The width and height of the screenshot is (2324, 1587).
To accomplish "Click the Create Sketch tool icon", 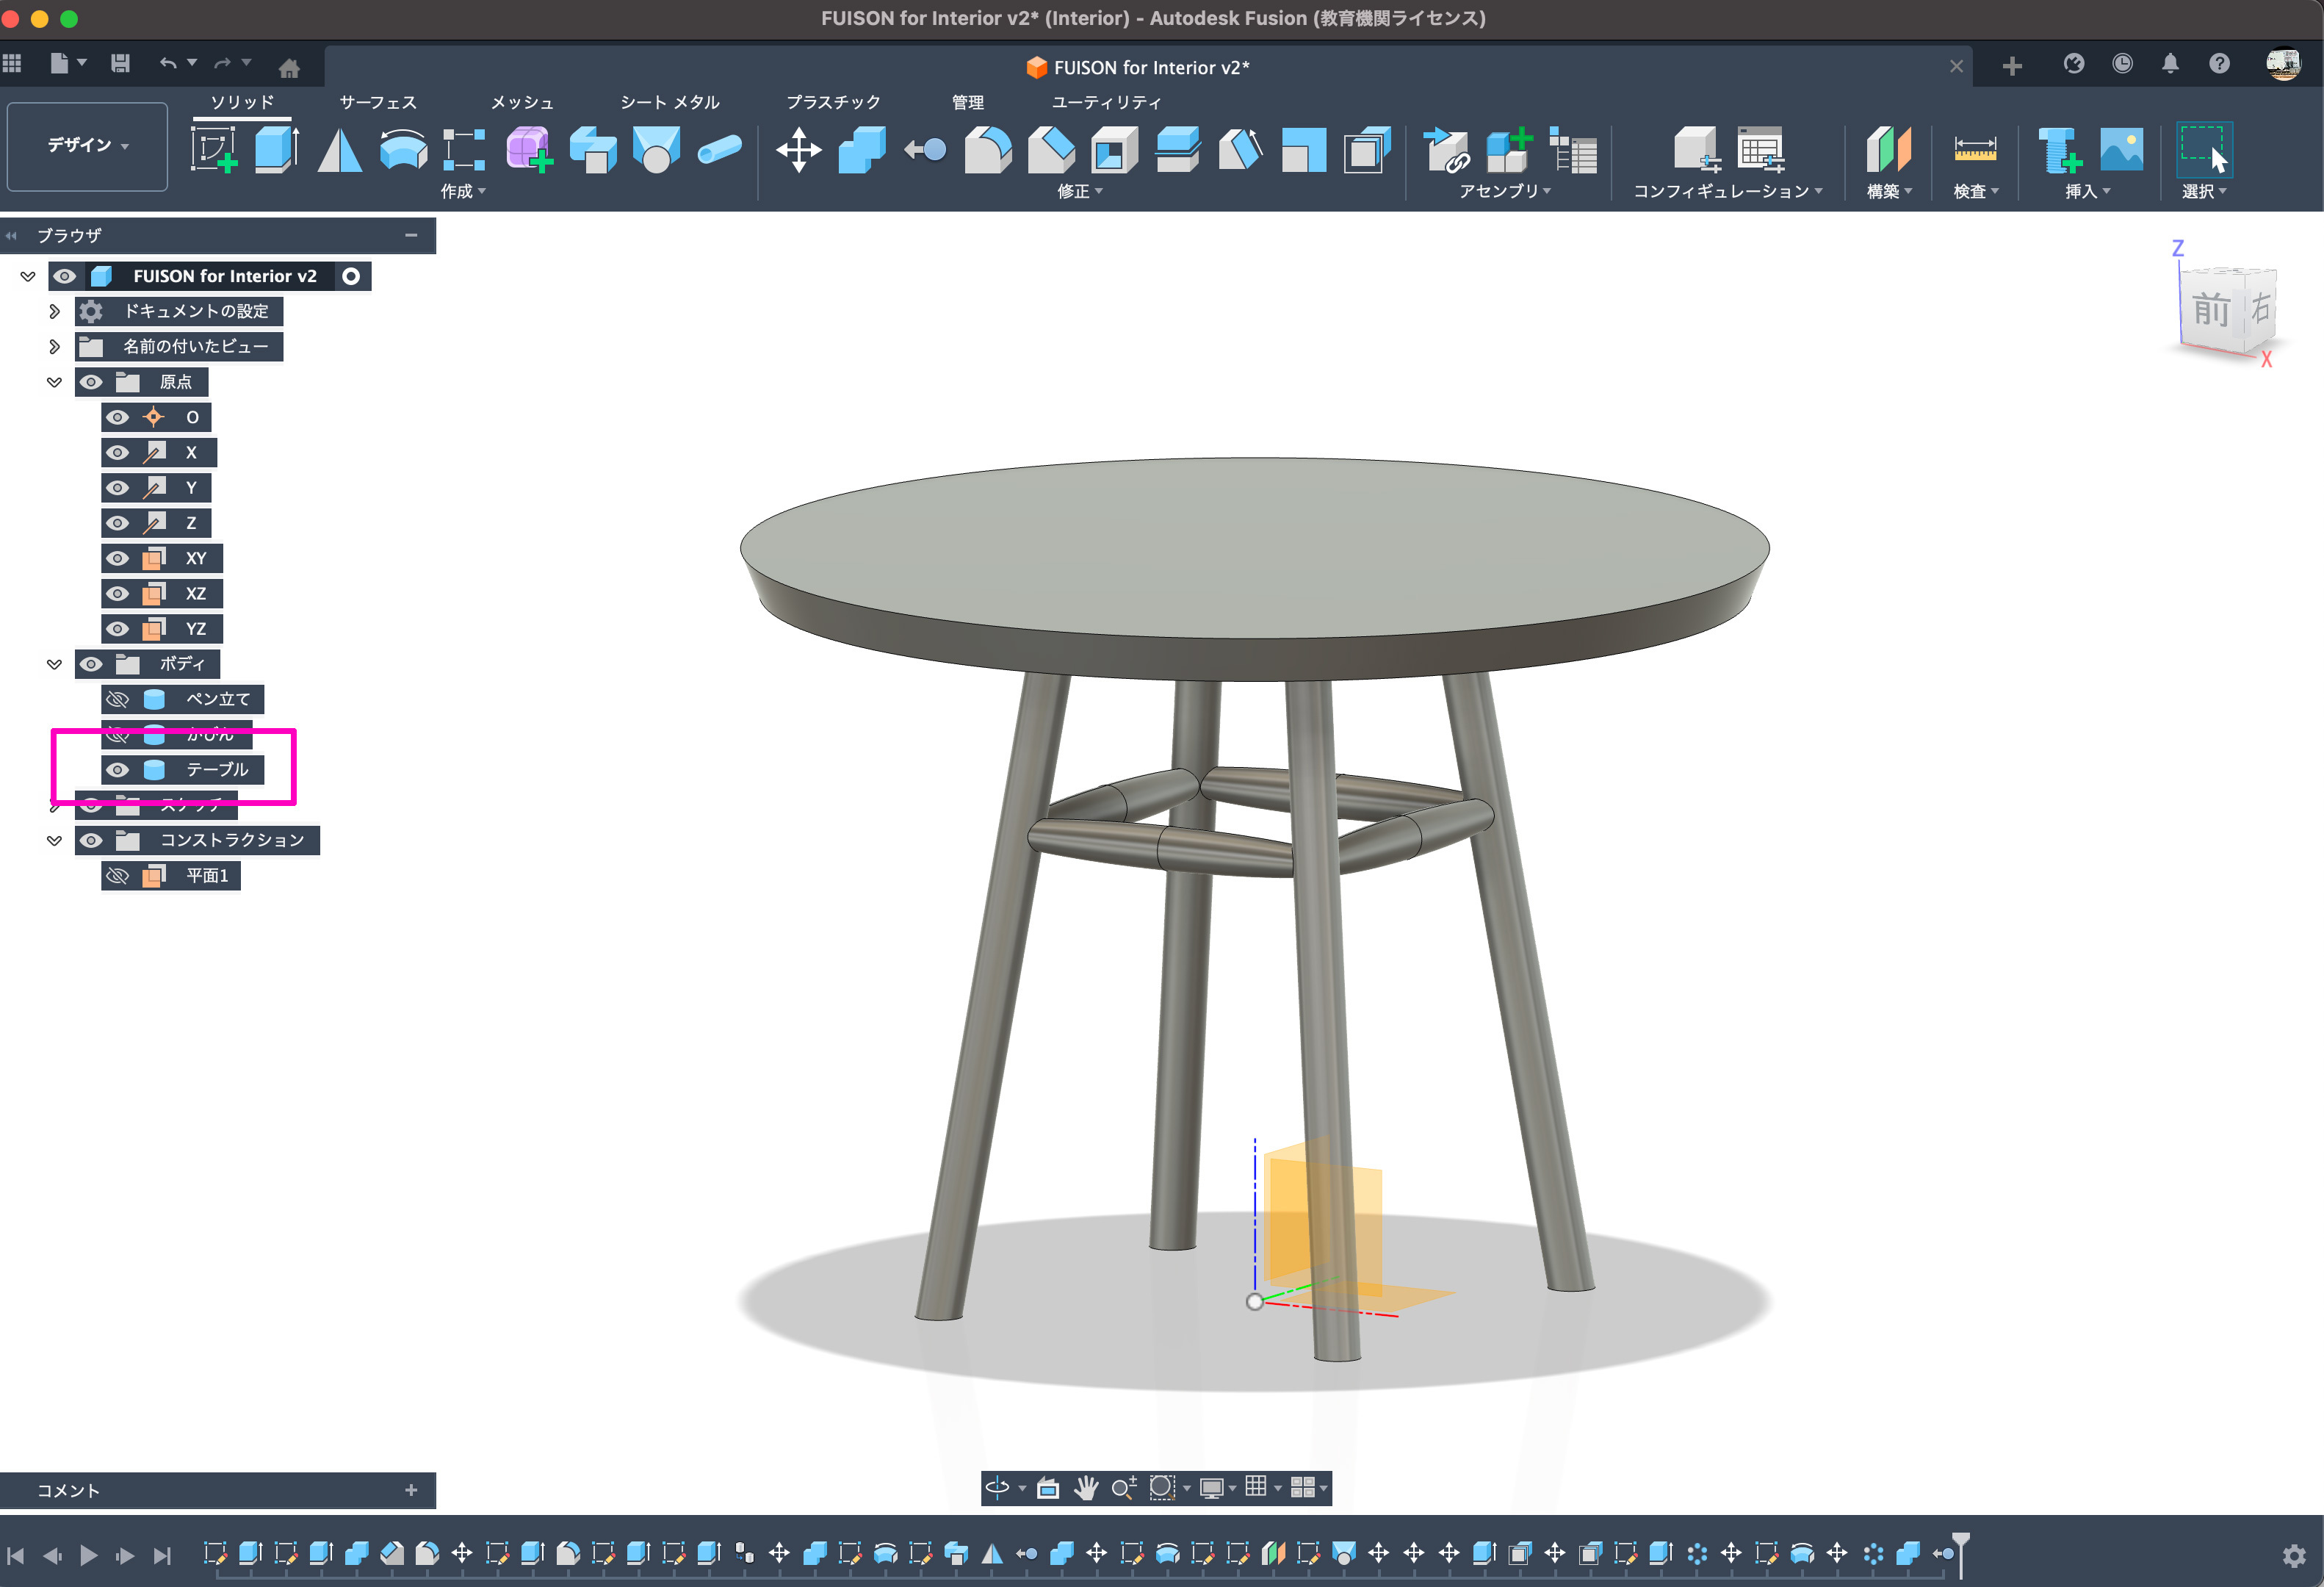I will 214,149.
